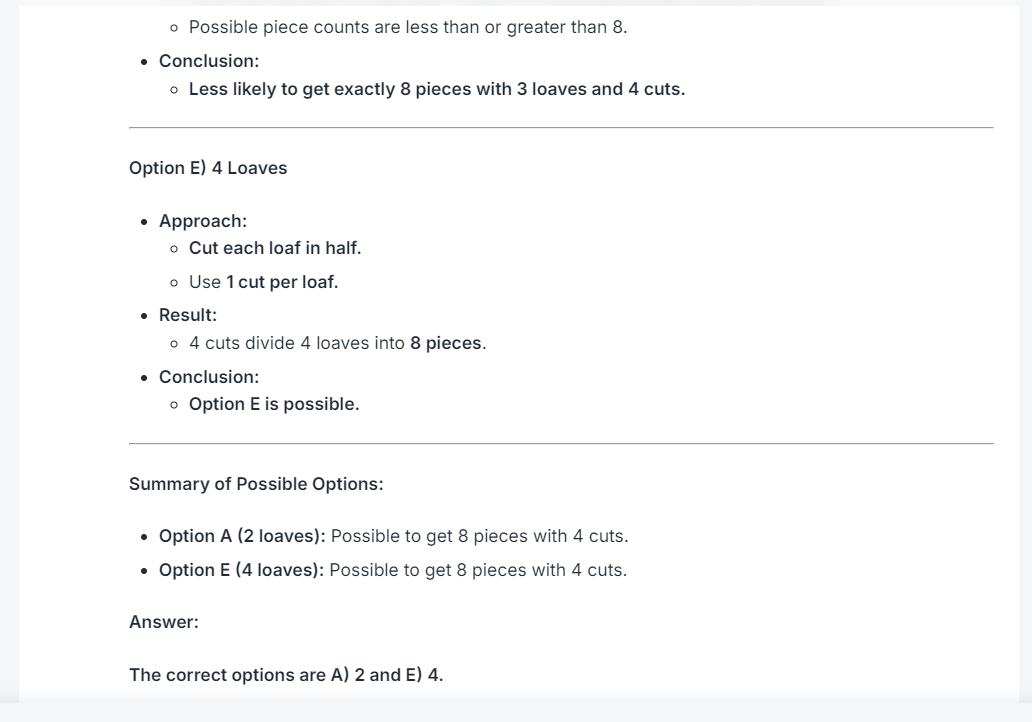Click the 'Approach:' bullet label
Image resolution: width=1032 pixels, height=722 pixels.
[203, 220]
